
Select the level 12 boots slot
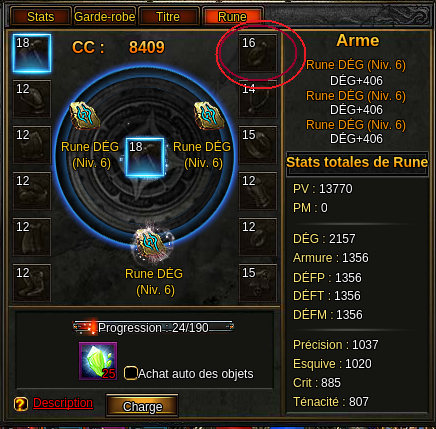coord(32,283)
